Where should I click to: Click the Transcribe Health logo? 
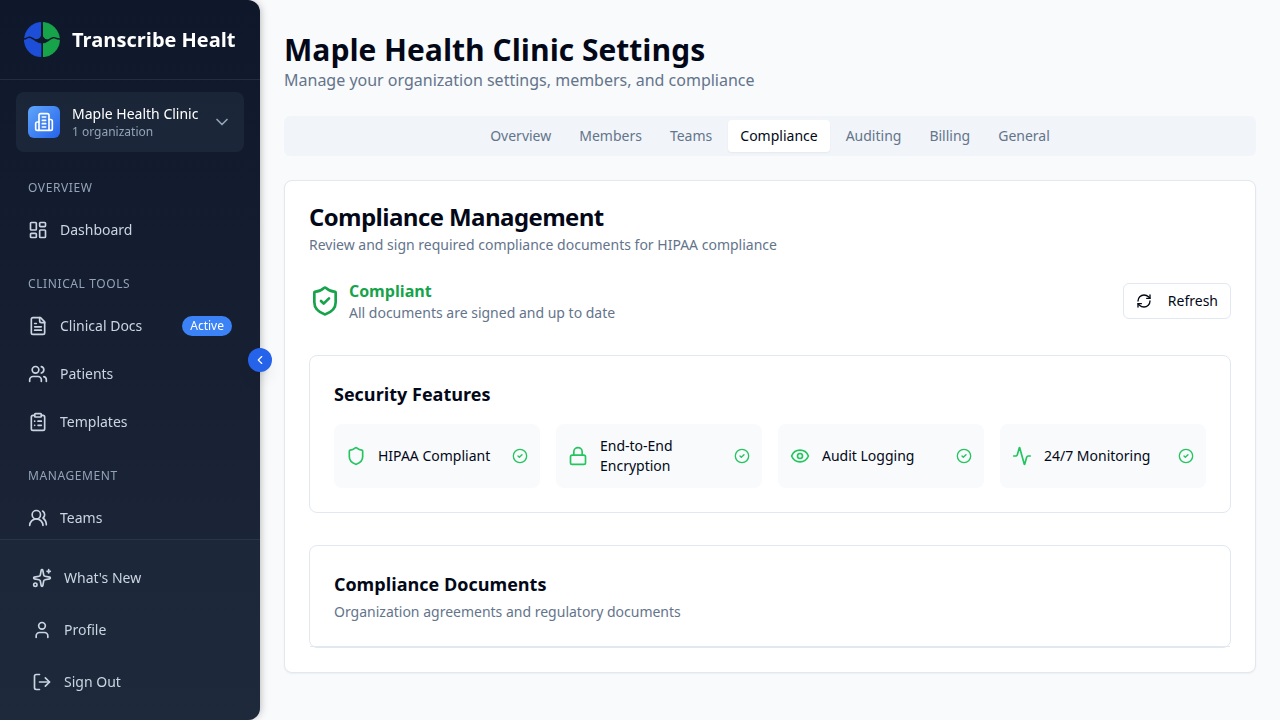pos(128,40)
